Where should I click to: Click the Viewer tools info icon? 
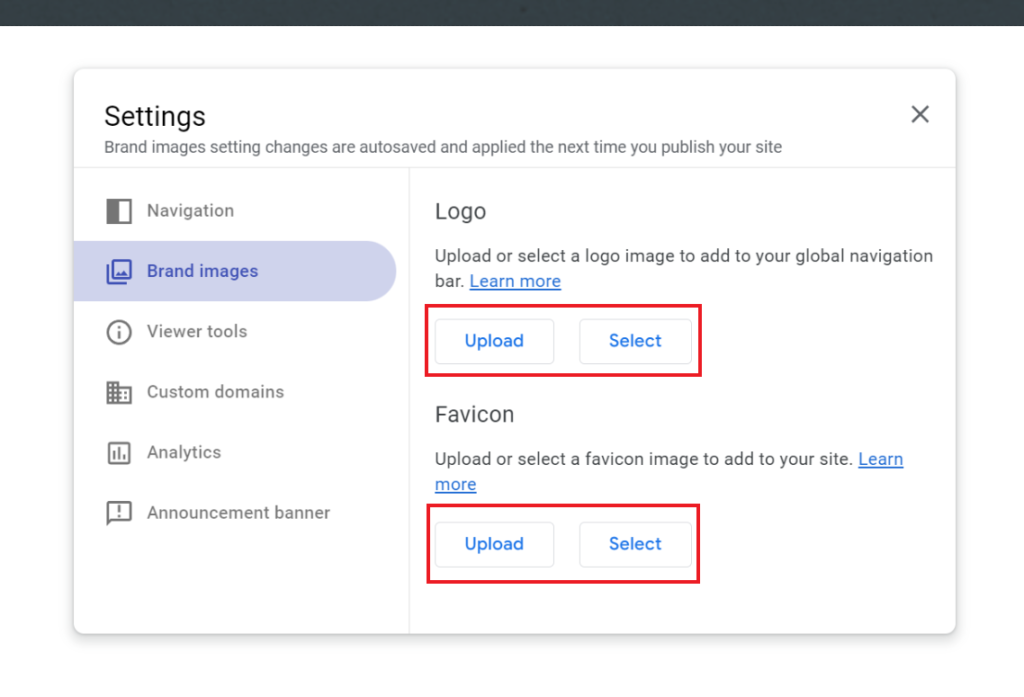point(117,331)
